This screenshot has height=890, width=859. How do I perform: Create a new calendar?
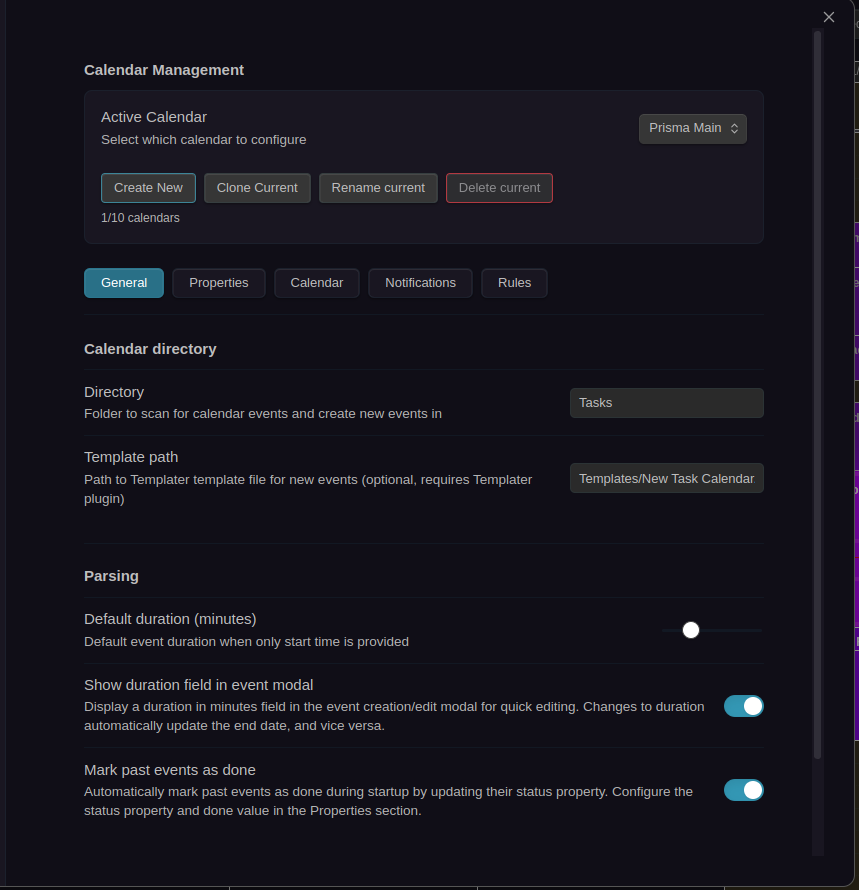(x=147, y=187)
